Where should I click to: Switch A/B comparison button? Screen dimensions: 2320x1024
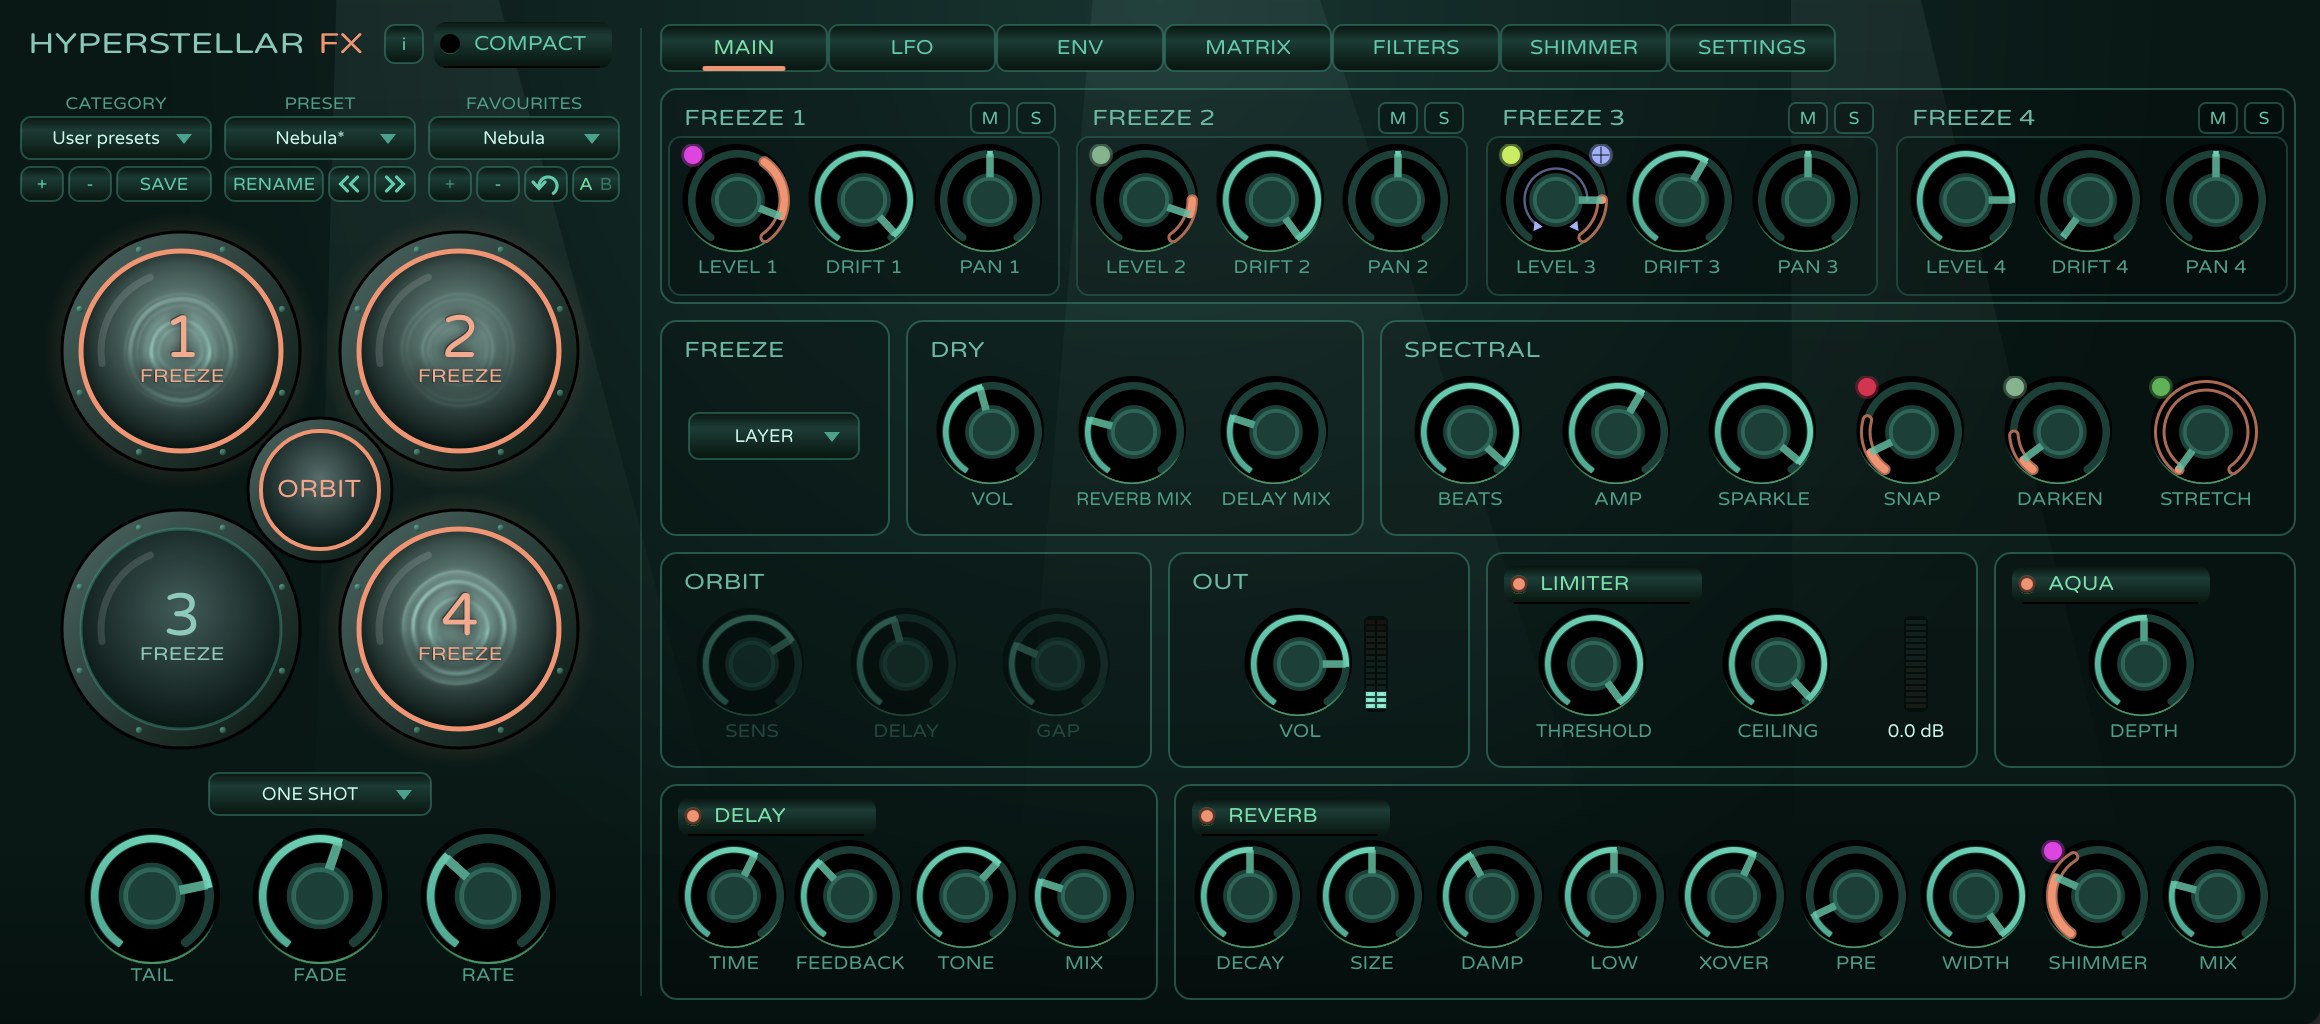click(595, 184)
